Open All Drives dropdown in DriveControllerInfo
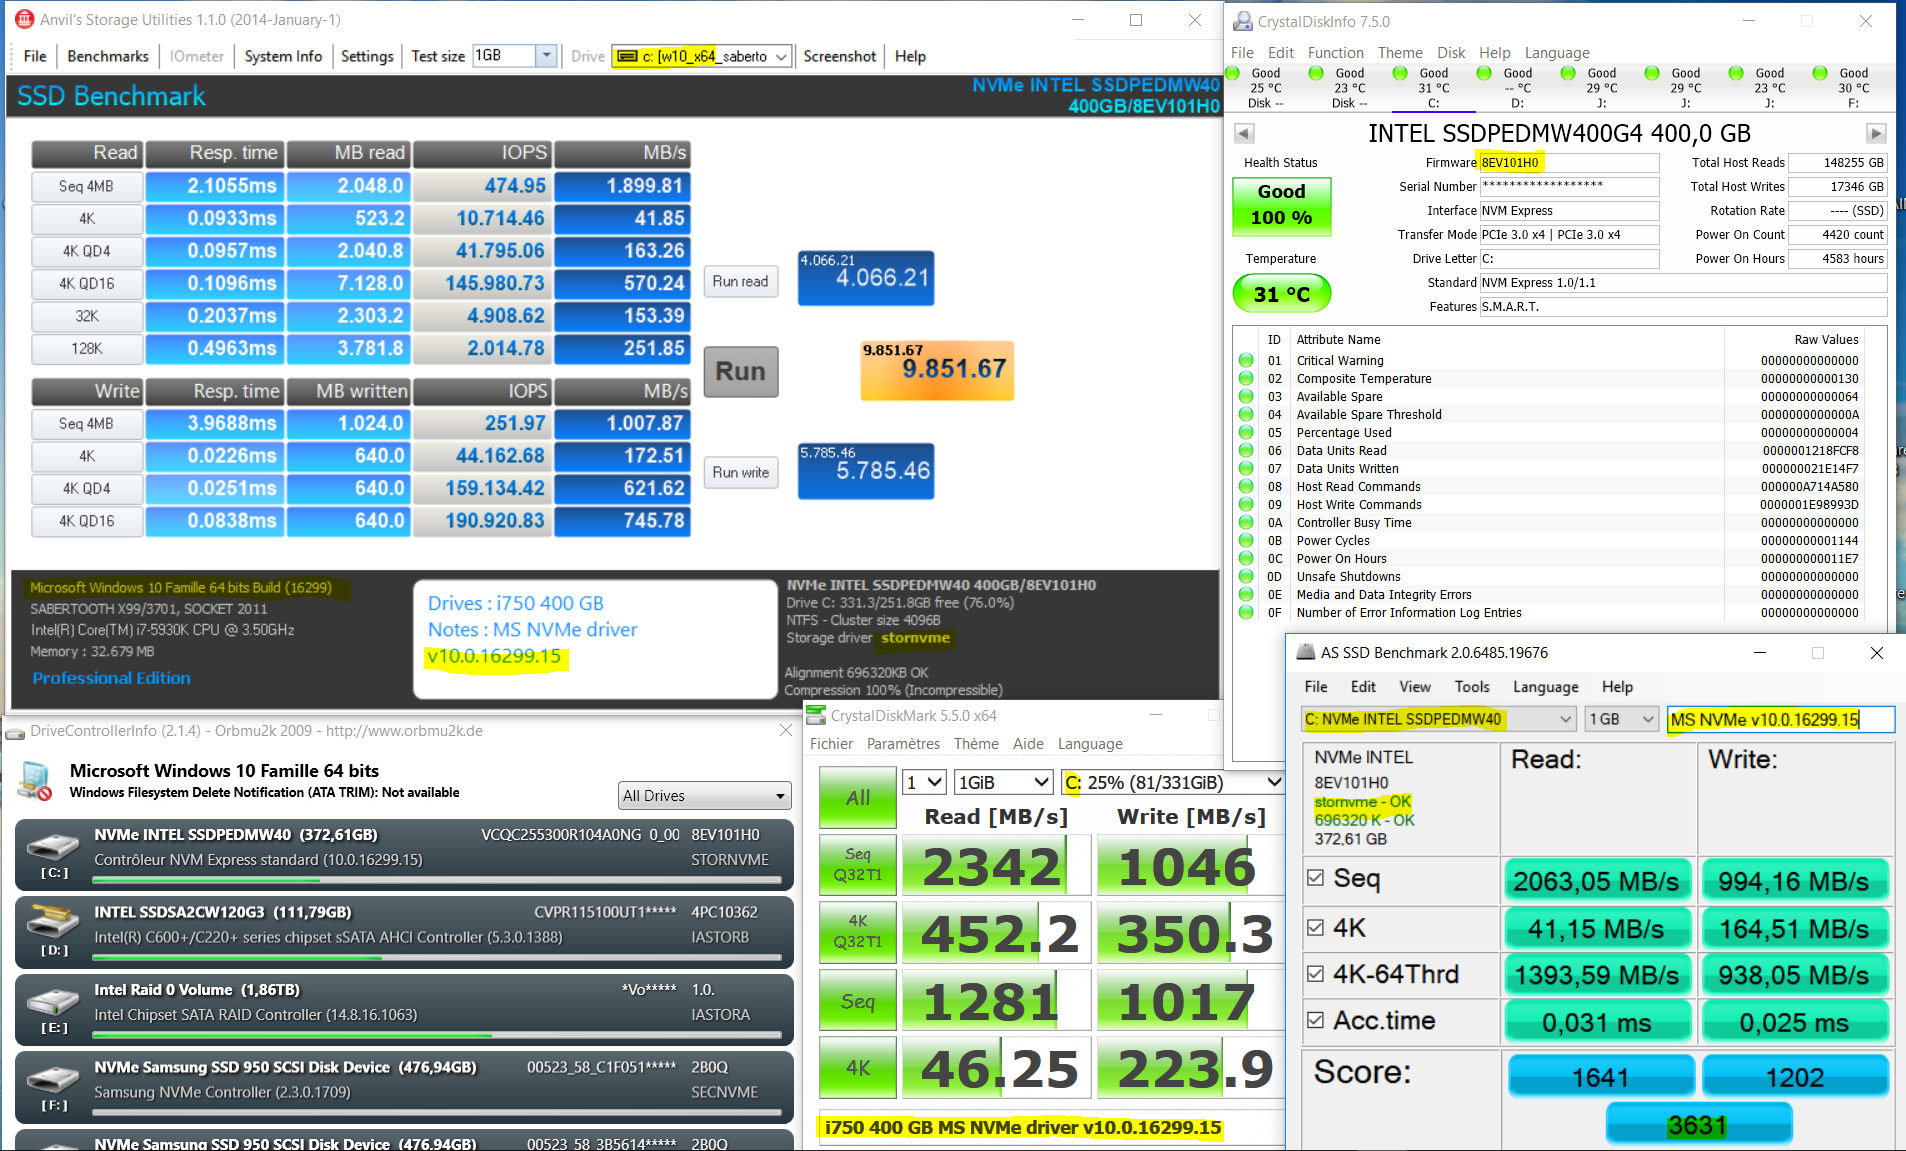 point(705,796)
